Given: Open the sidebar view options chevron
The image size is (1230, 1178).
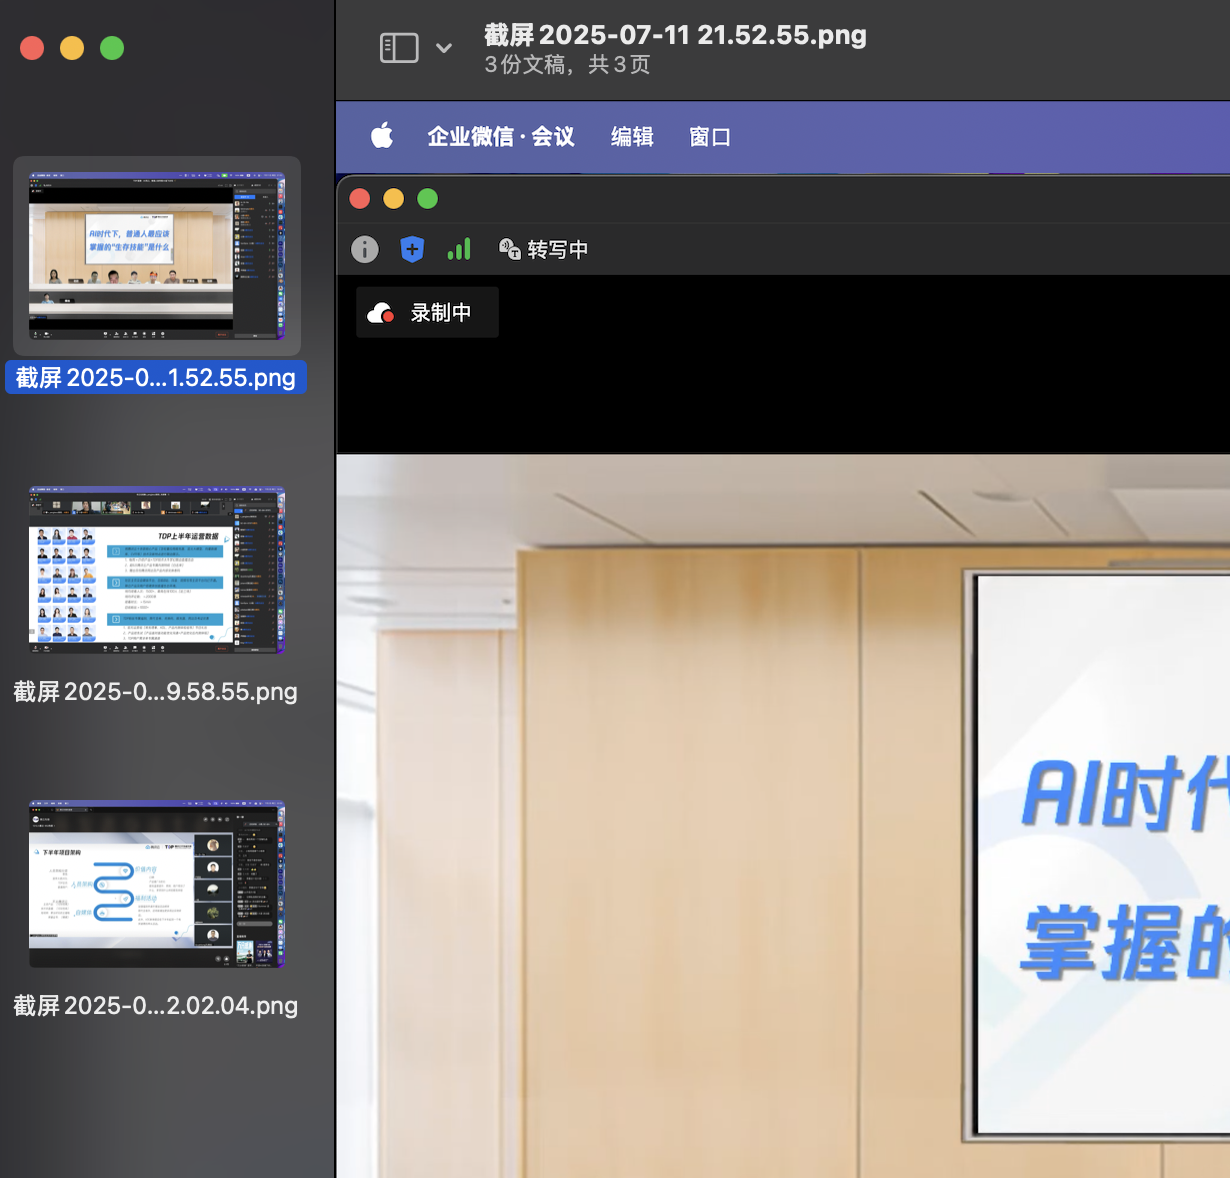Looking at the screenshot, I should click(444, 48).
